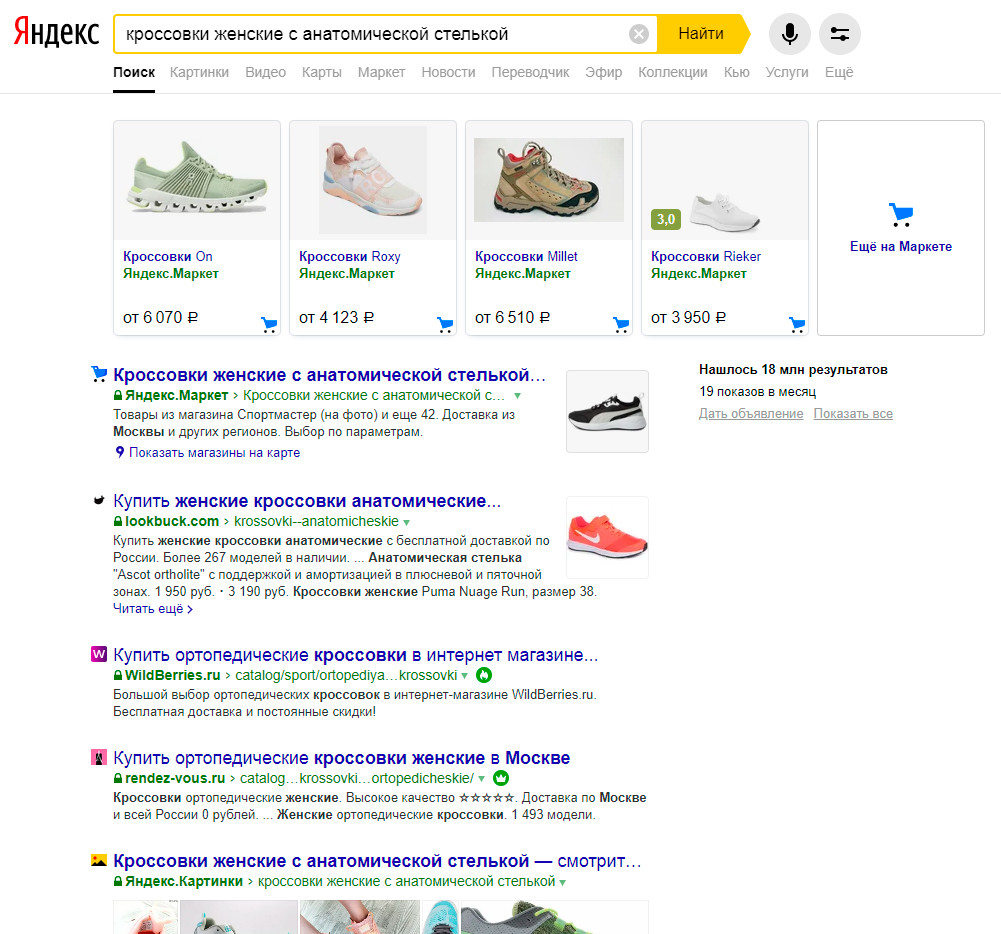
Task: Click the cart favicon of the Яндекс.Маркет result
Action: (99, 374)
